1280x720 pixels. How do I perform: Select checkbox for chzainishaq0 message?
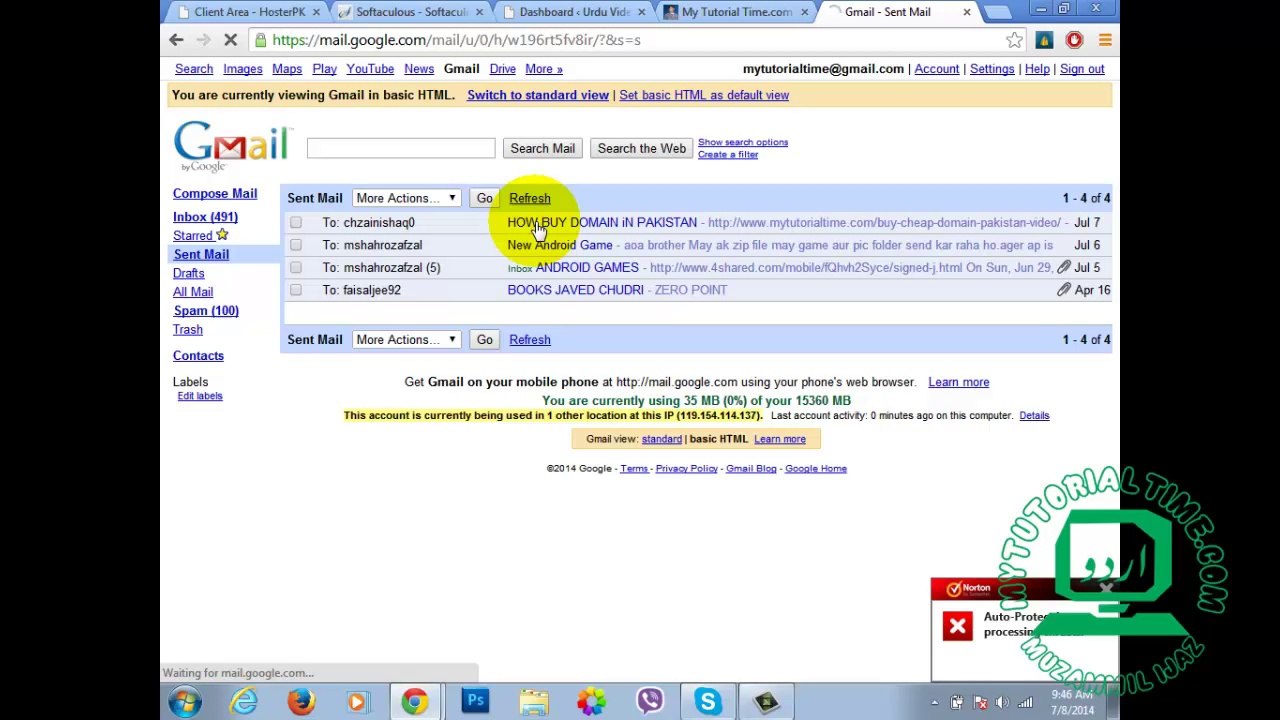296,222
